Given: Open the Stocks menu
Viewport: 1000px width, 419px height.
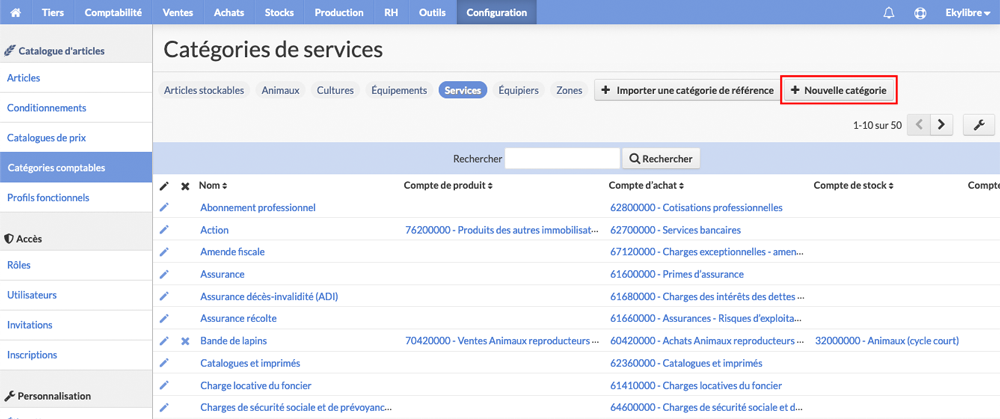Looking at the screenshot, I should [x=280, y=12].
